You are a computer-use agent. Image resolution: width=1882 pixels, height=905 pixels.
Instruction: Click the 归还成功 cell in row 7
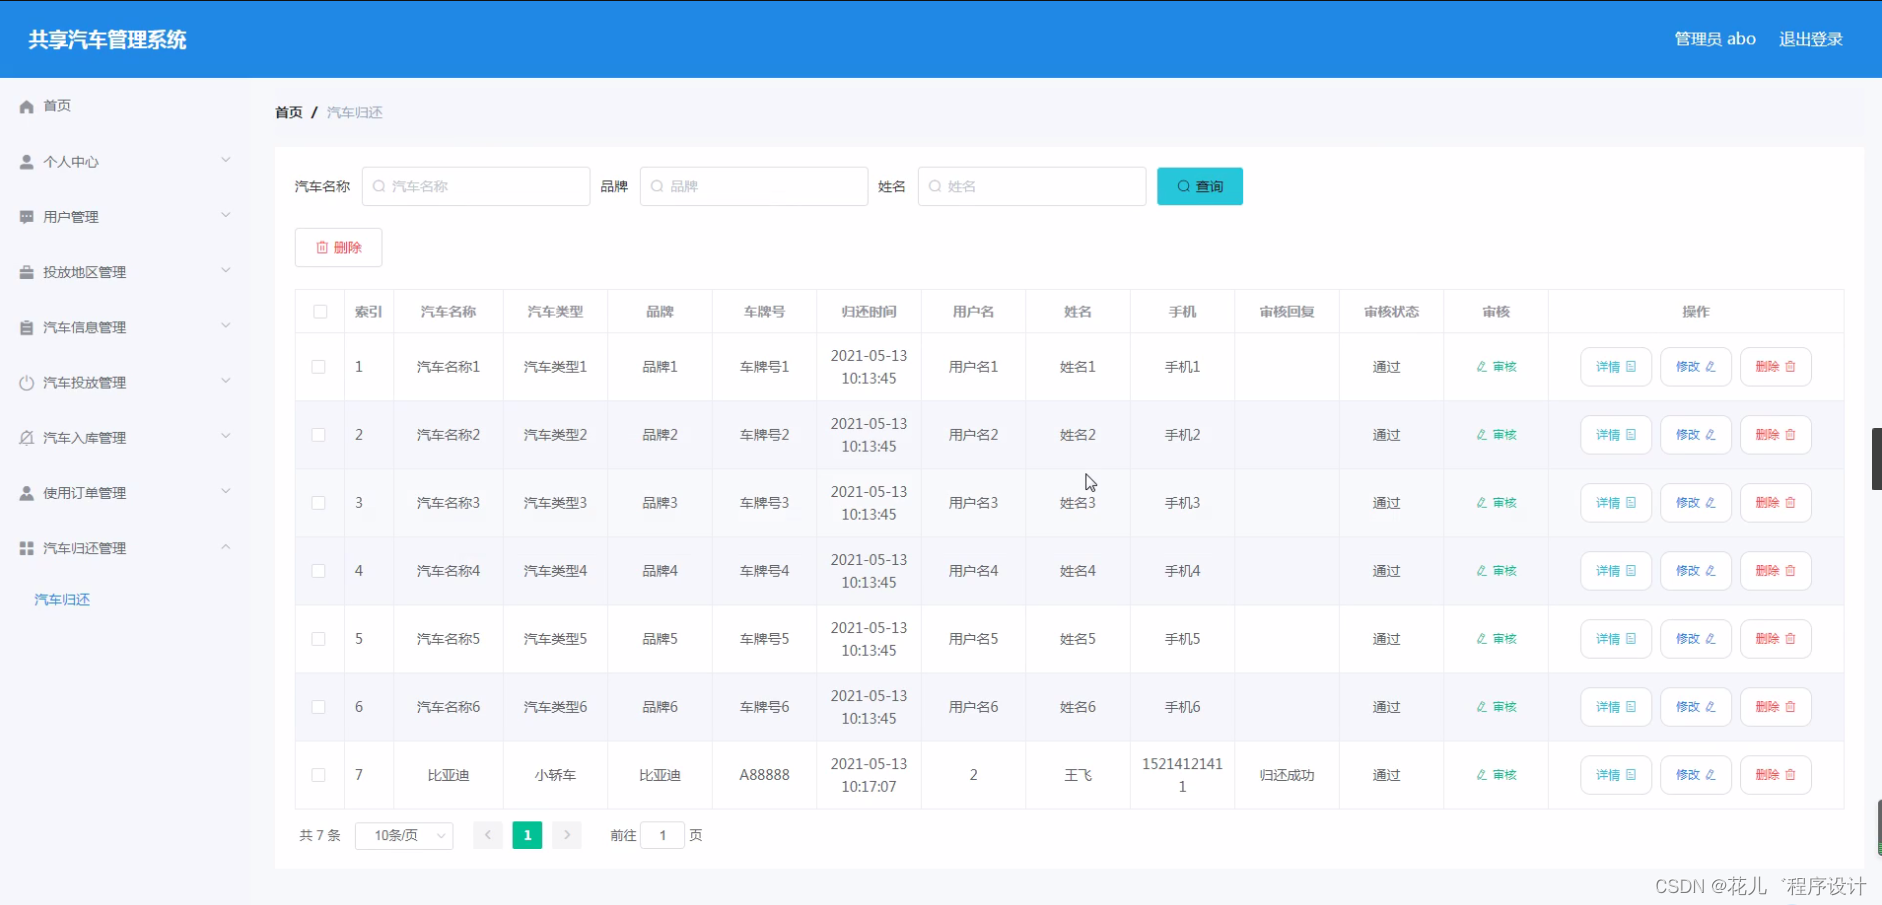(1287, 775)
